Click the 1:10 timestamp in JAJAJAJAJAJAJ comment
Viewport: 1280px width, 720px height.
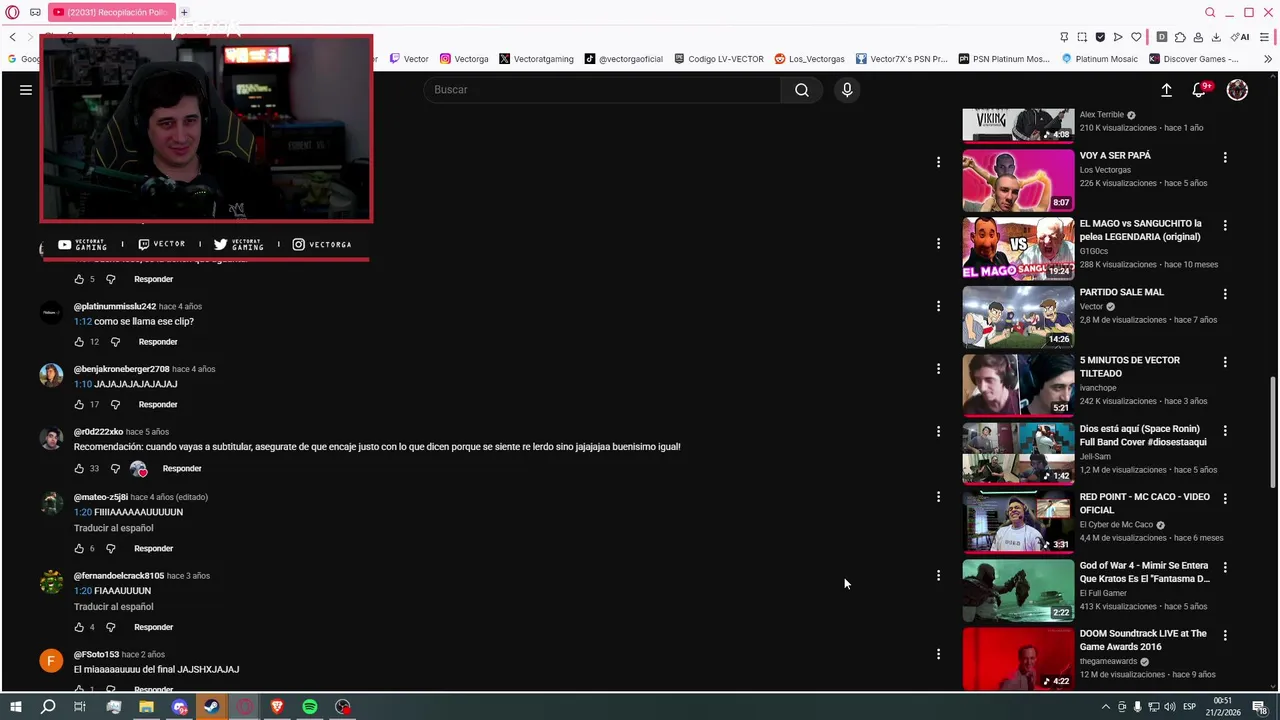(82, 384)
